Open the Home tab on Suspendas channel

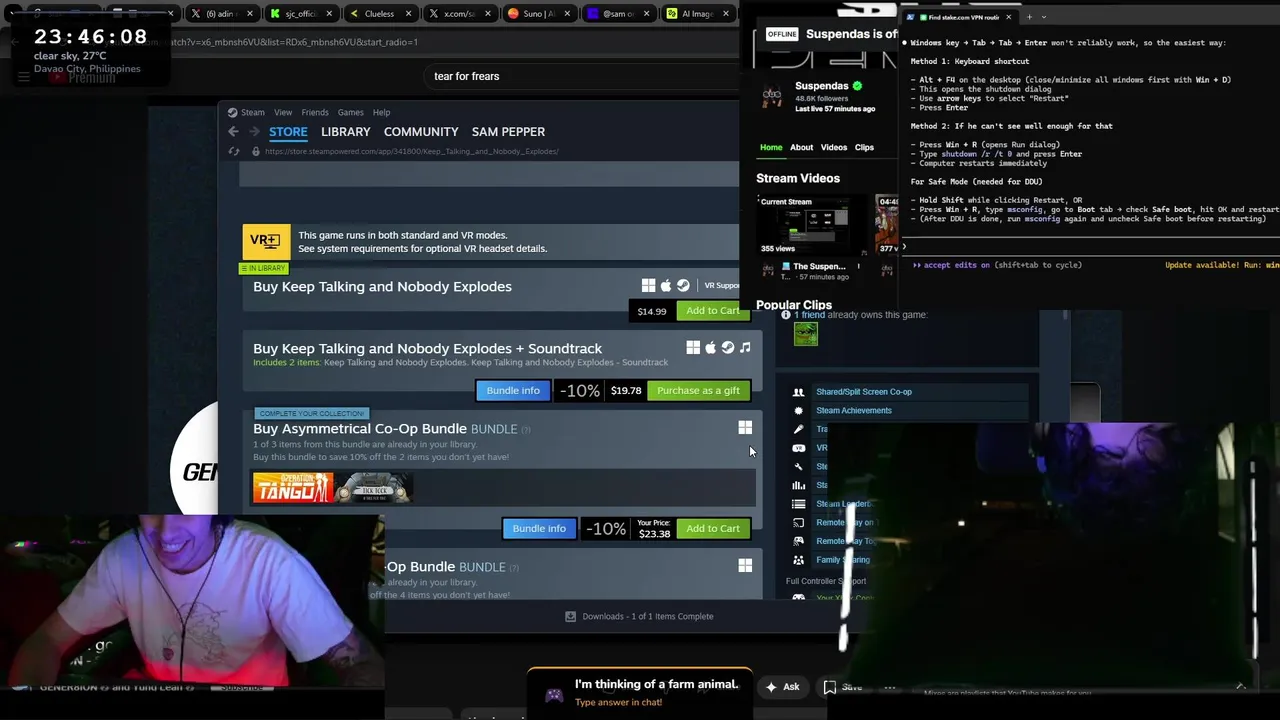[x=771, y=148]
